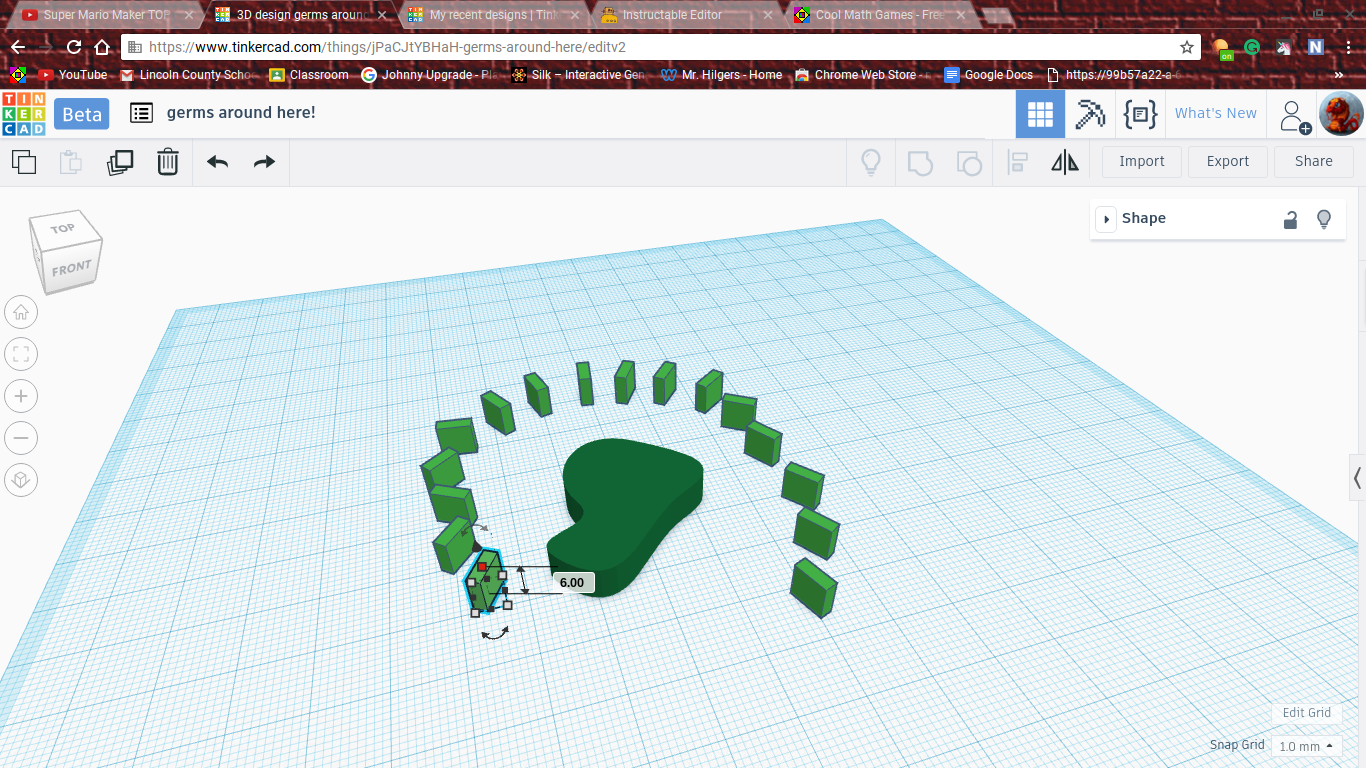Click the Paste tool icon
Image resolution: width=1366 pixels, height=768 pixels.
pos(71,161)
